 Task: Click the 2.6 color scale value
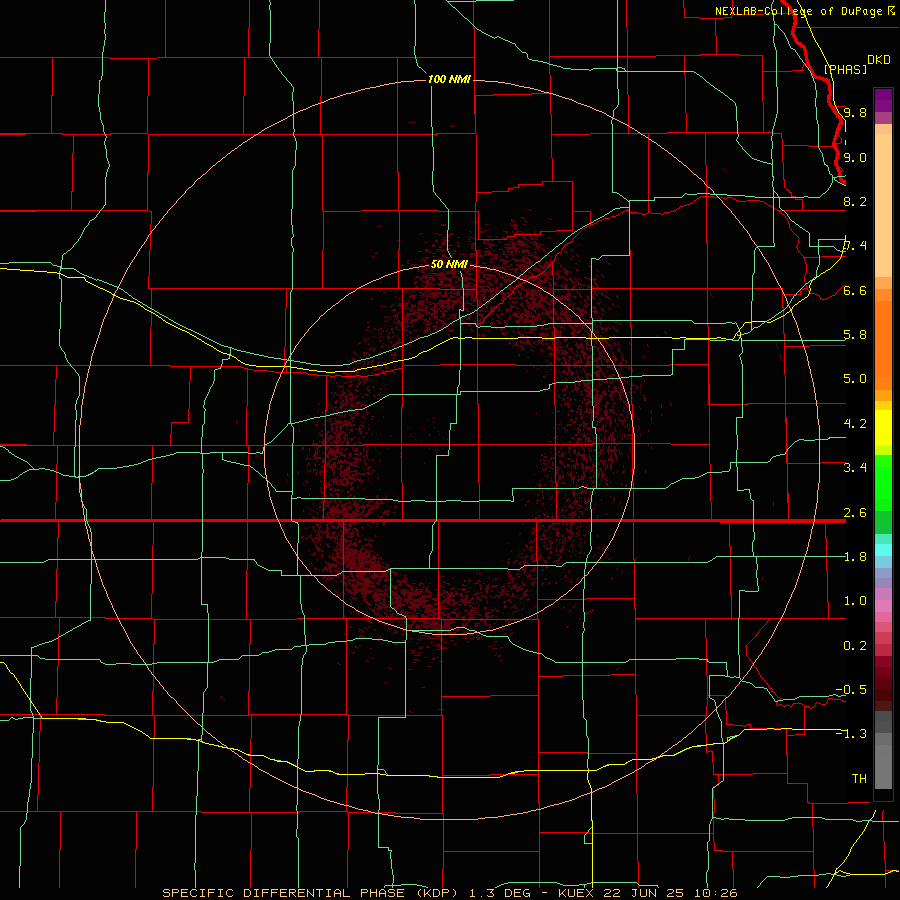click(855, 513)
